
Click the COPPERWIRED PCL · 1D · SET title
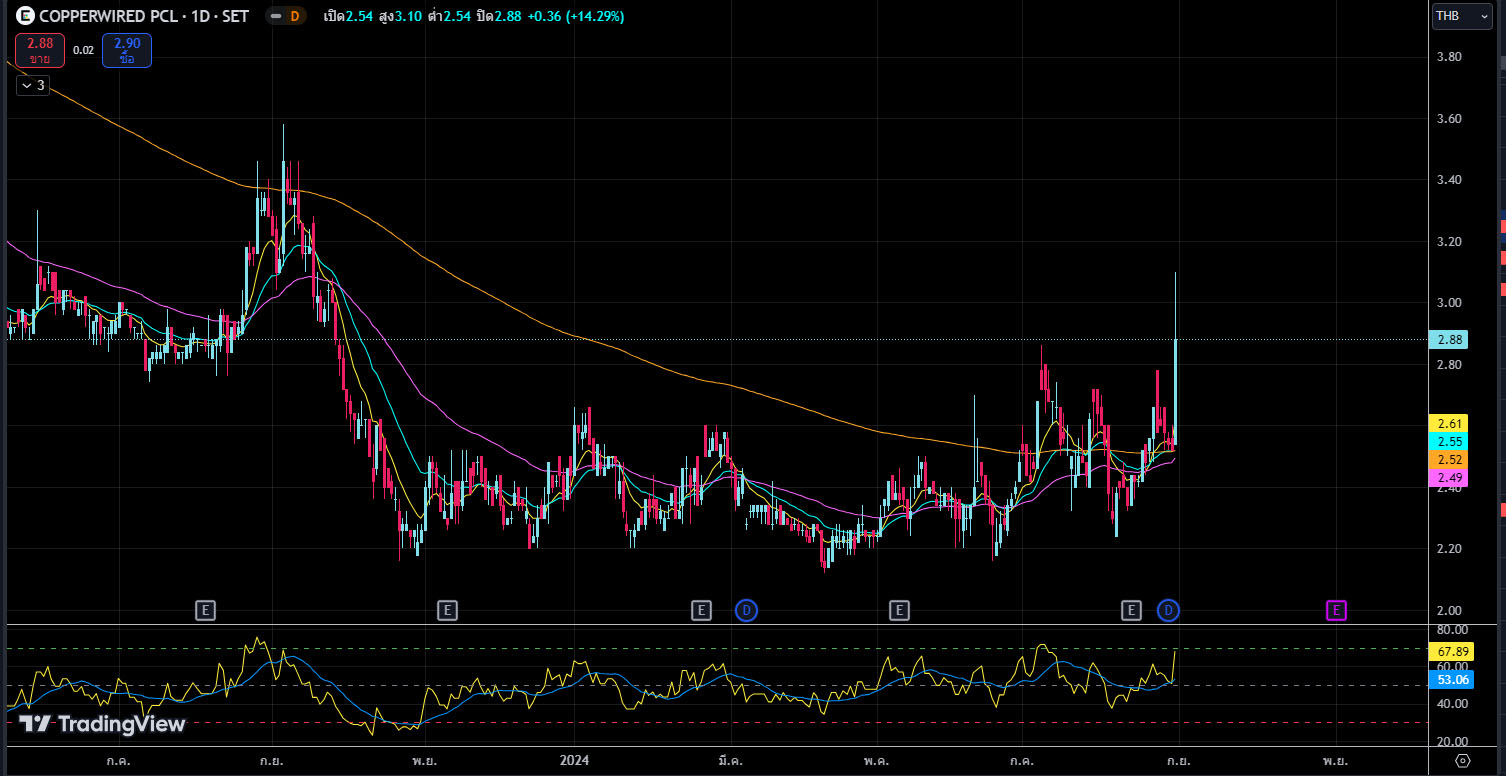pos(145,16)
